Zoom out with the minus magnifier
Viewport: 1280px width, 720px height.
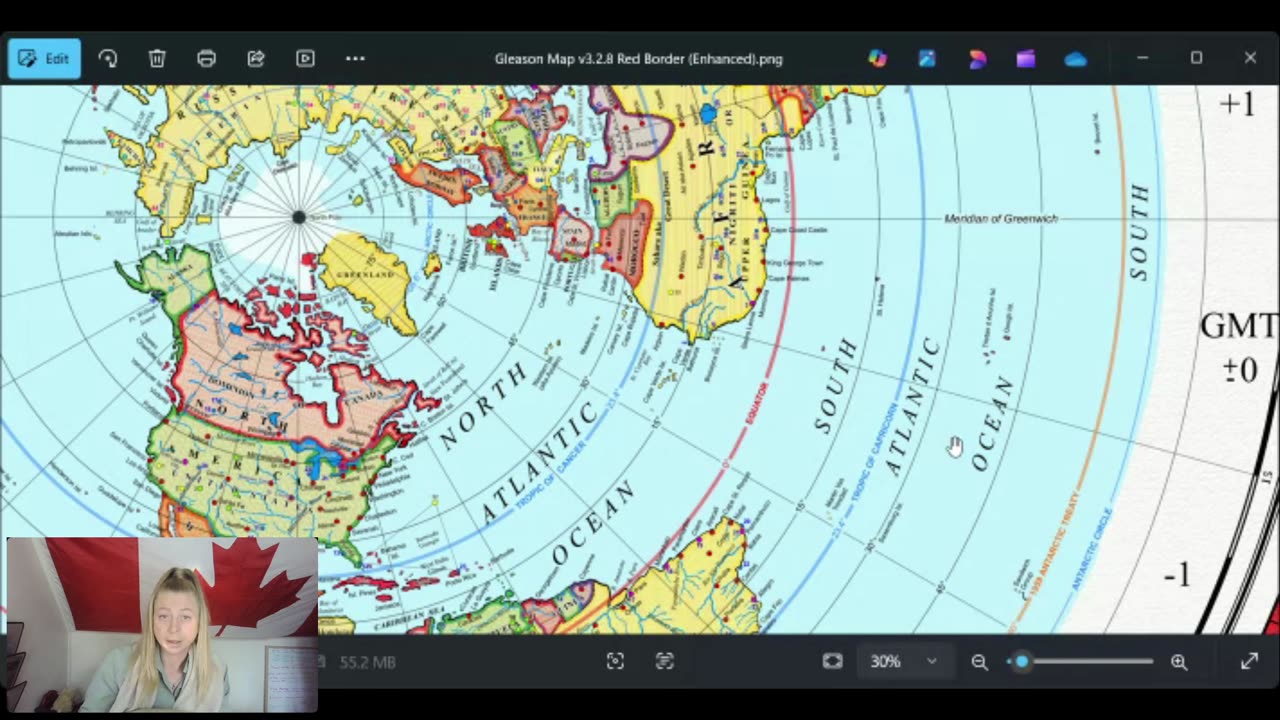(979, 661)
